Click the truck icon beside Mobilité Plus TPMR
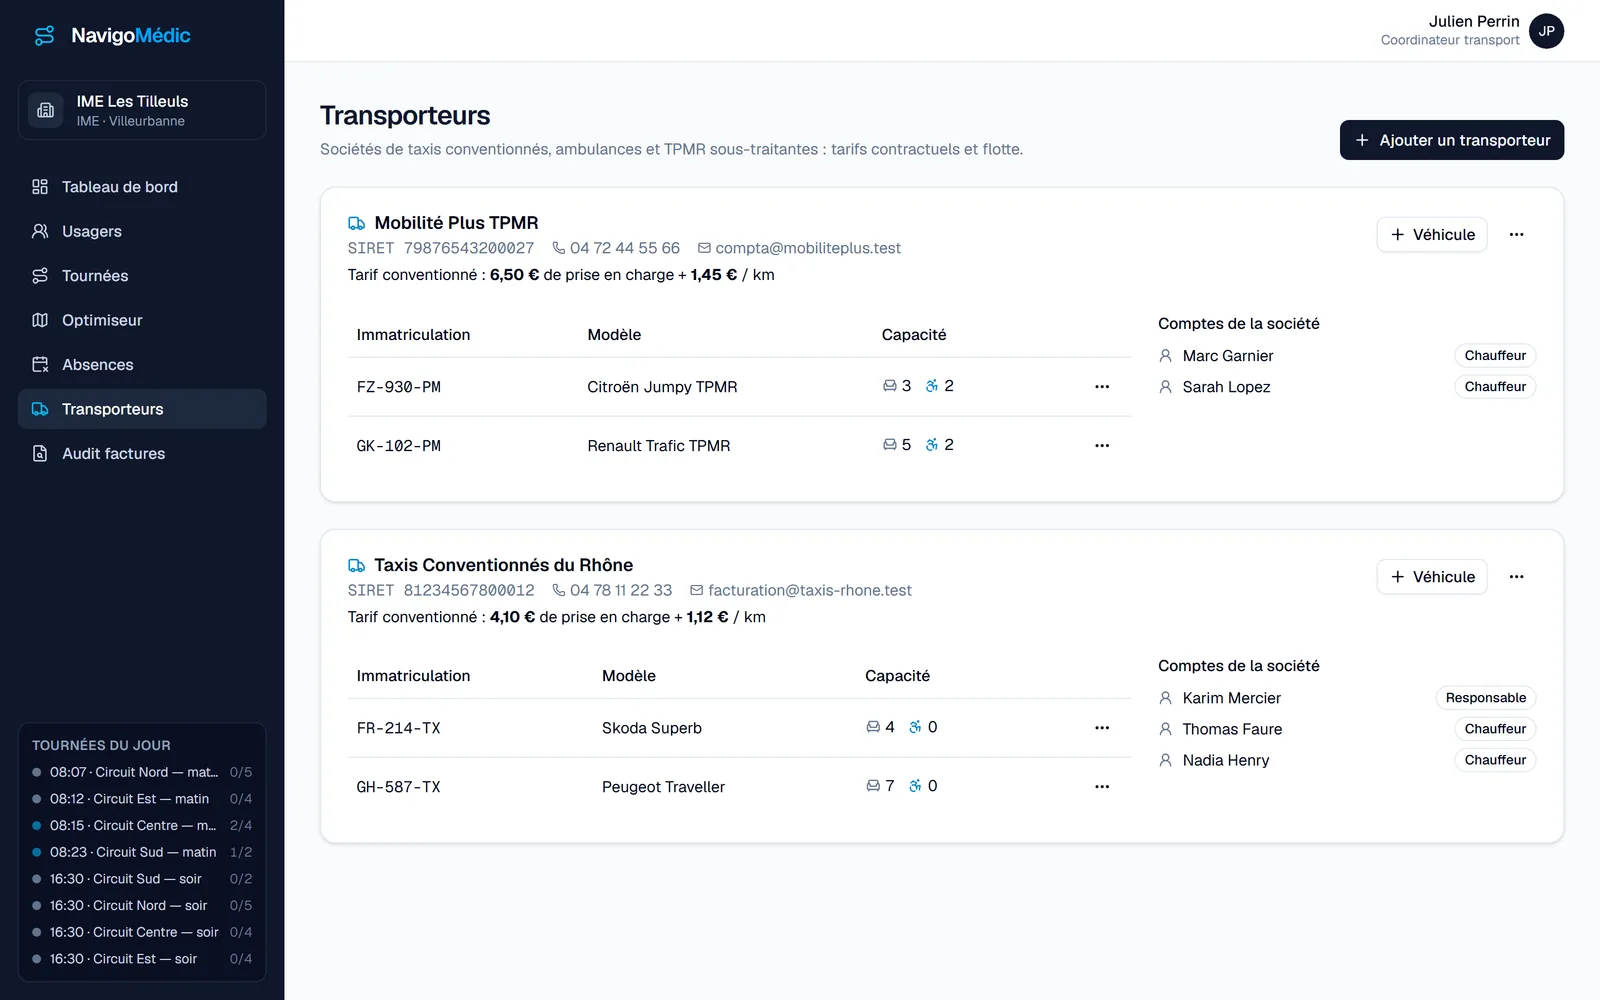Screen dimensions: 1600x1000 tap(356, 223)
